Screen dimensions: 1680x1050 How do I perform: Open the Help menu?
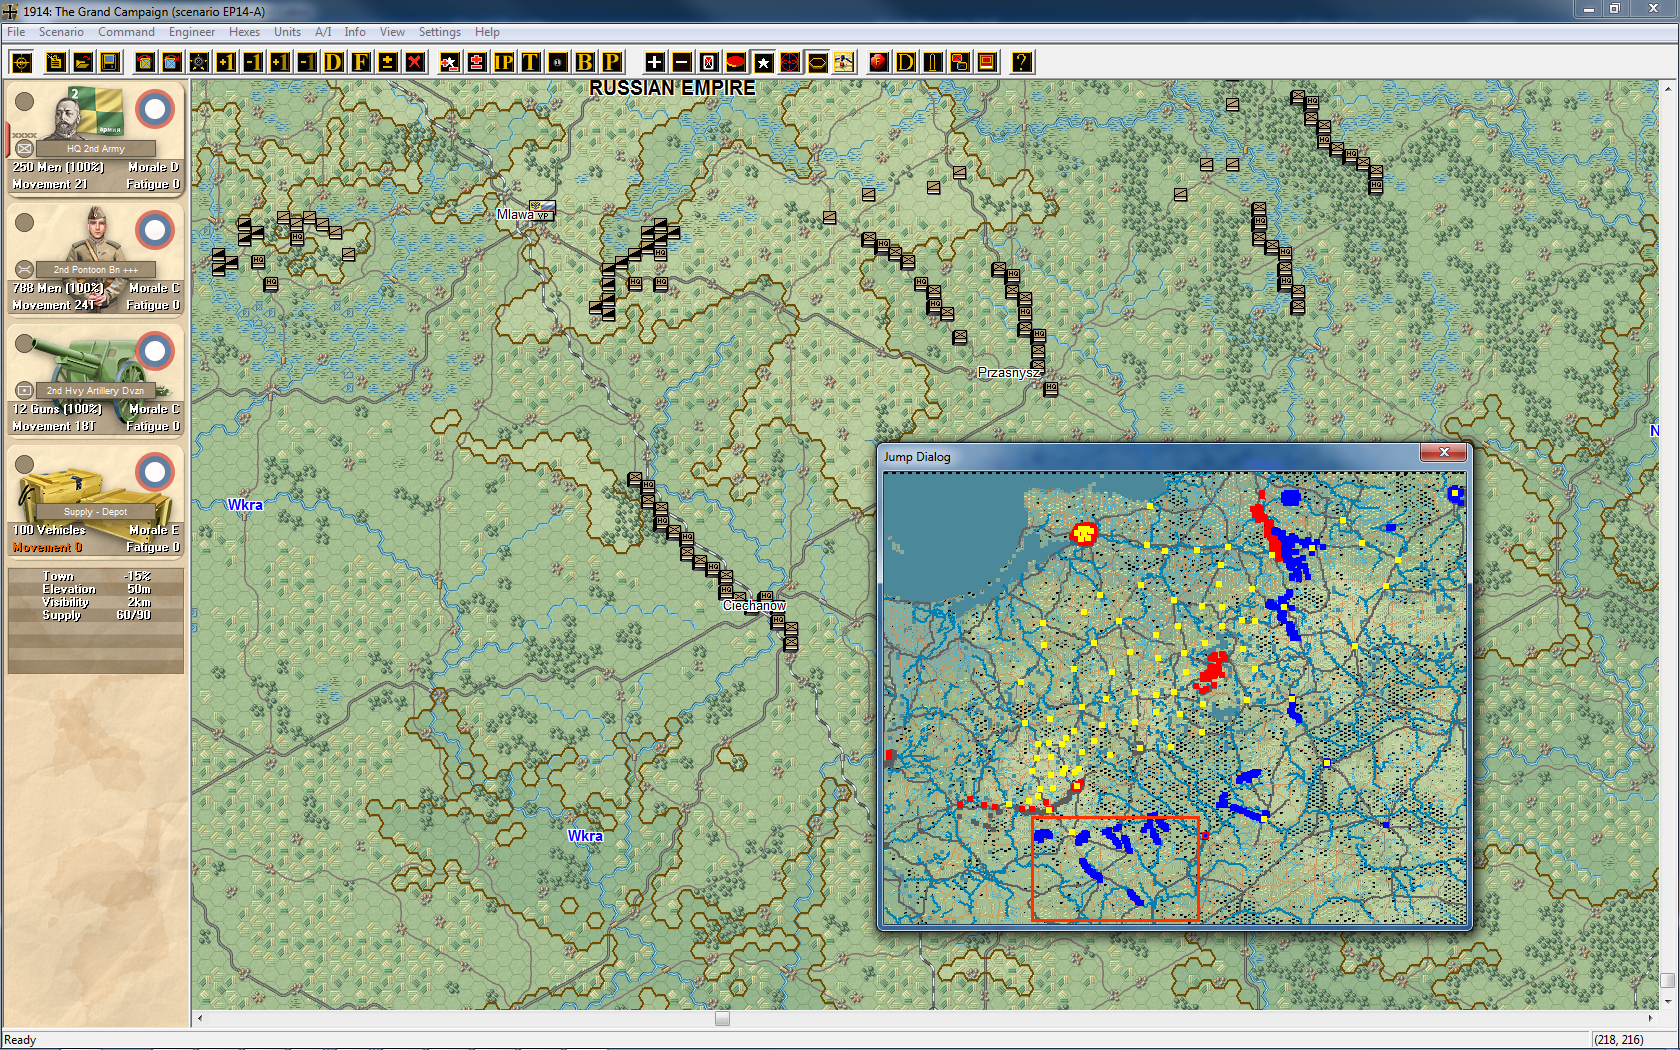coord(487,32)
